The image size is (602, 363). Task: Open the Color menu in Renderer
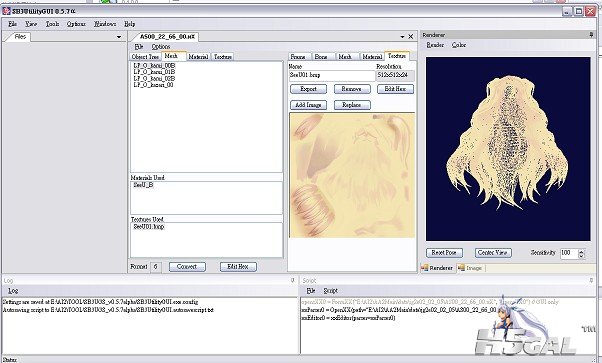pyautogui.click(x=459, y=45)
